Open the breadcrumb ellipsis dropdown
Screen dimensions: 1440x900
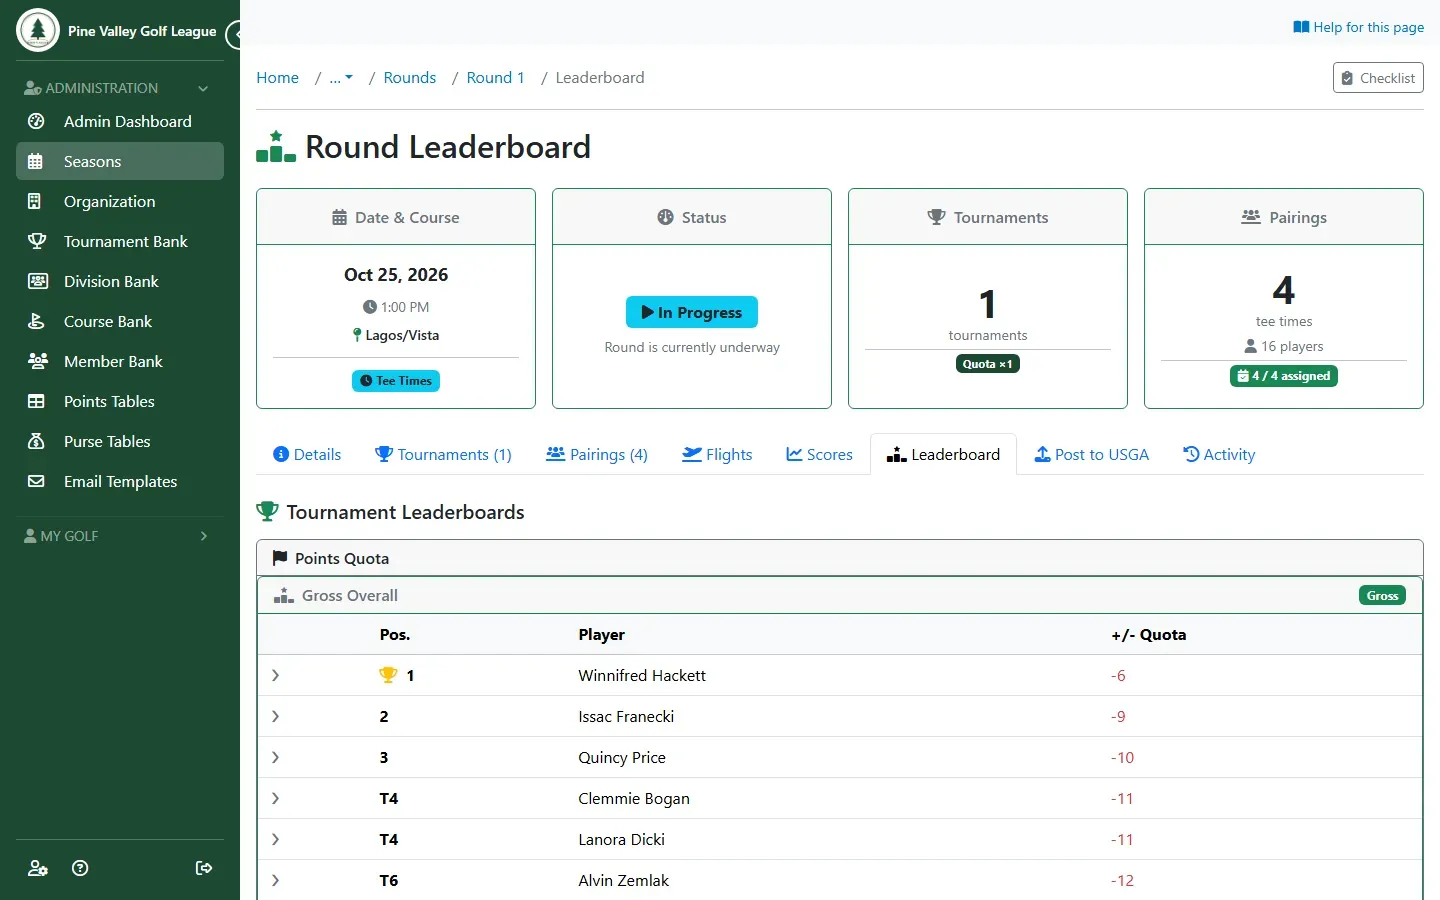click(x=341, y=78)
